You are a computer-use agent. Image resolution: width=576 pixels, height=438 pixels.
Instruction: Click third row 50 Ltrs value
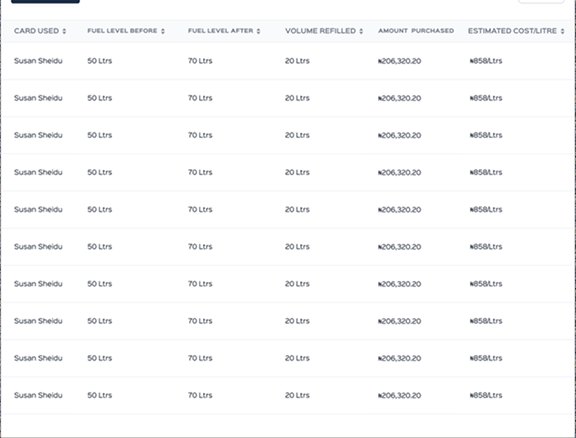pyautogui.click(x=100, y=135)
